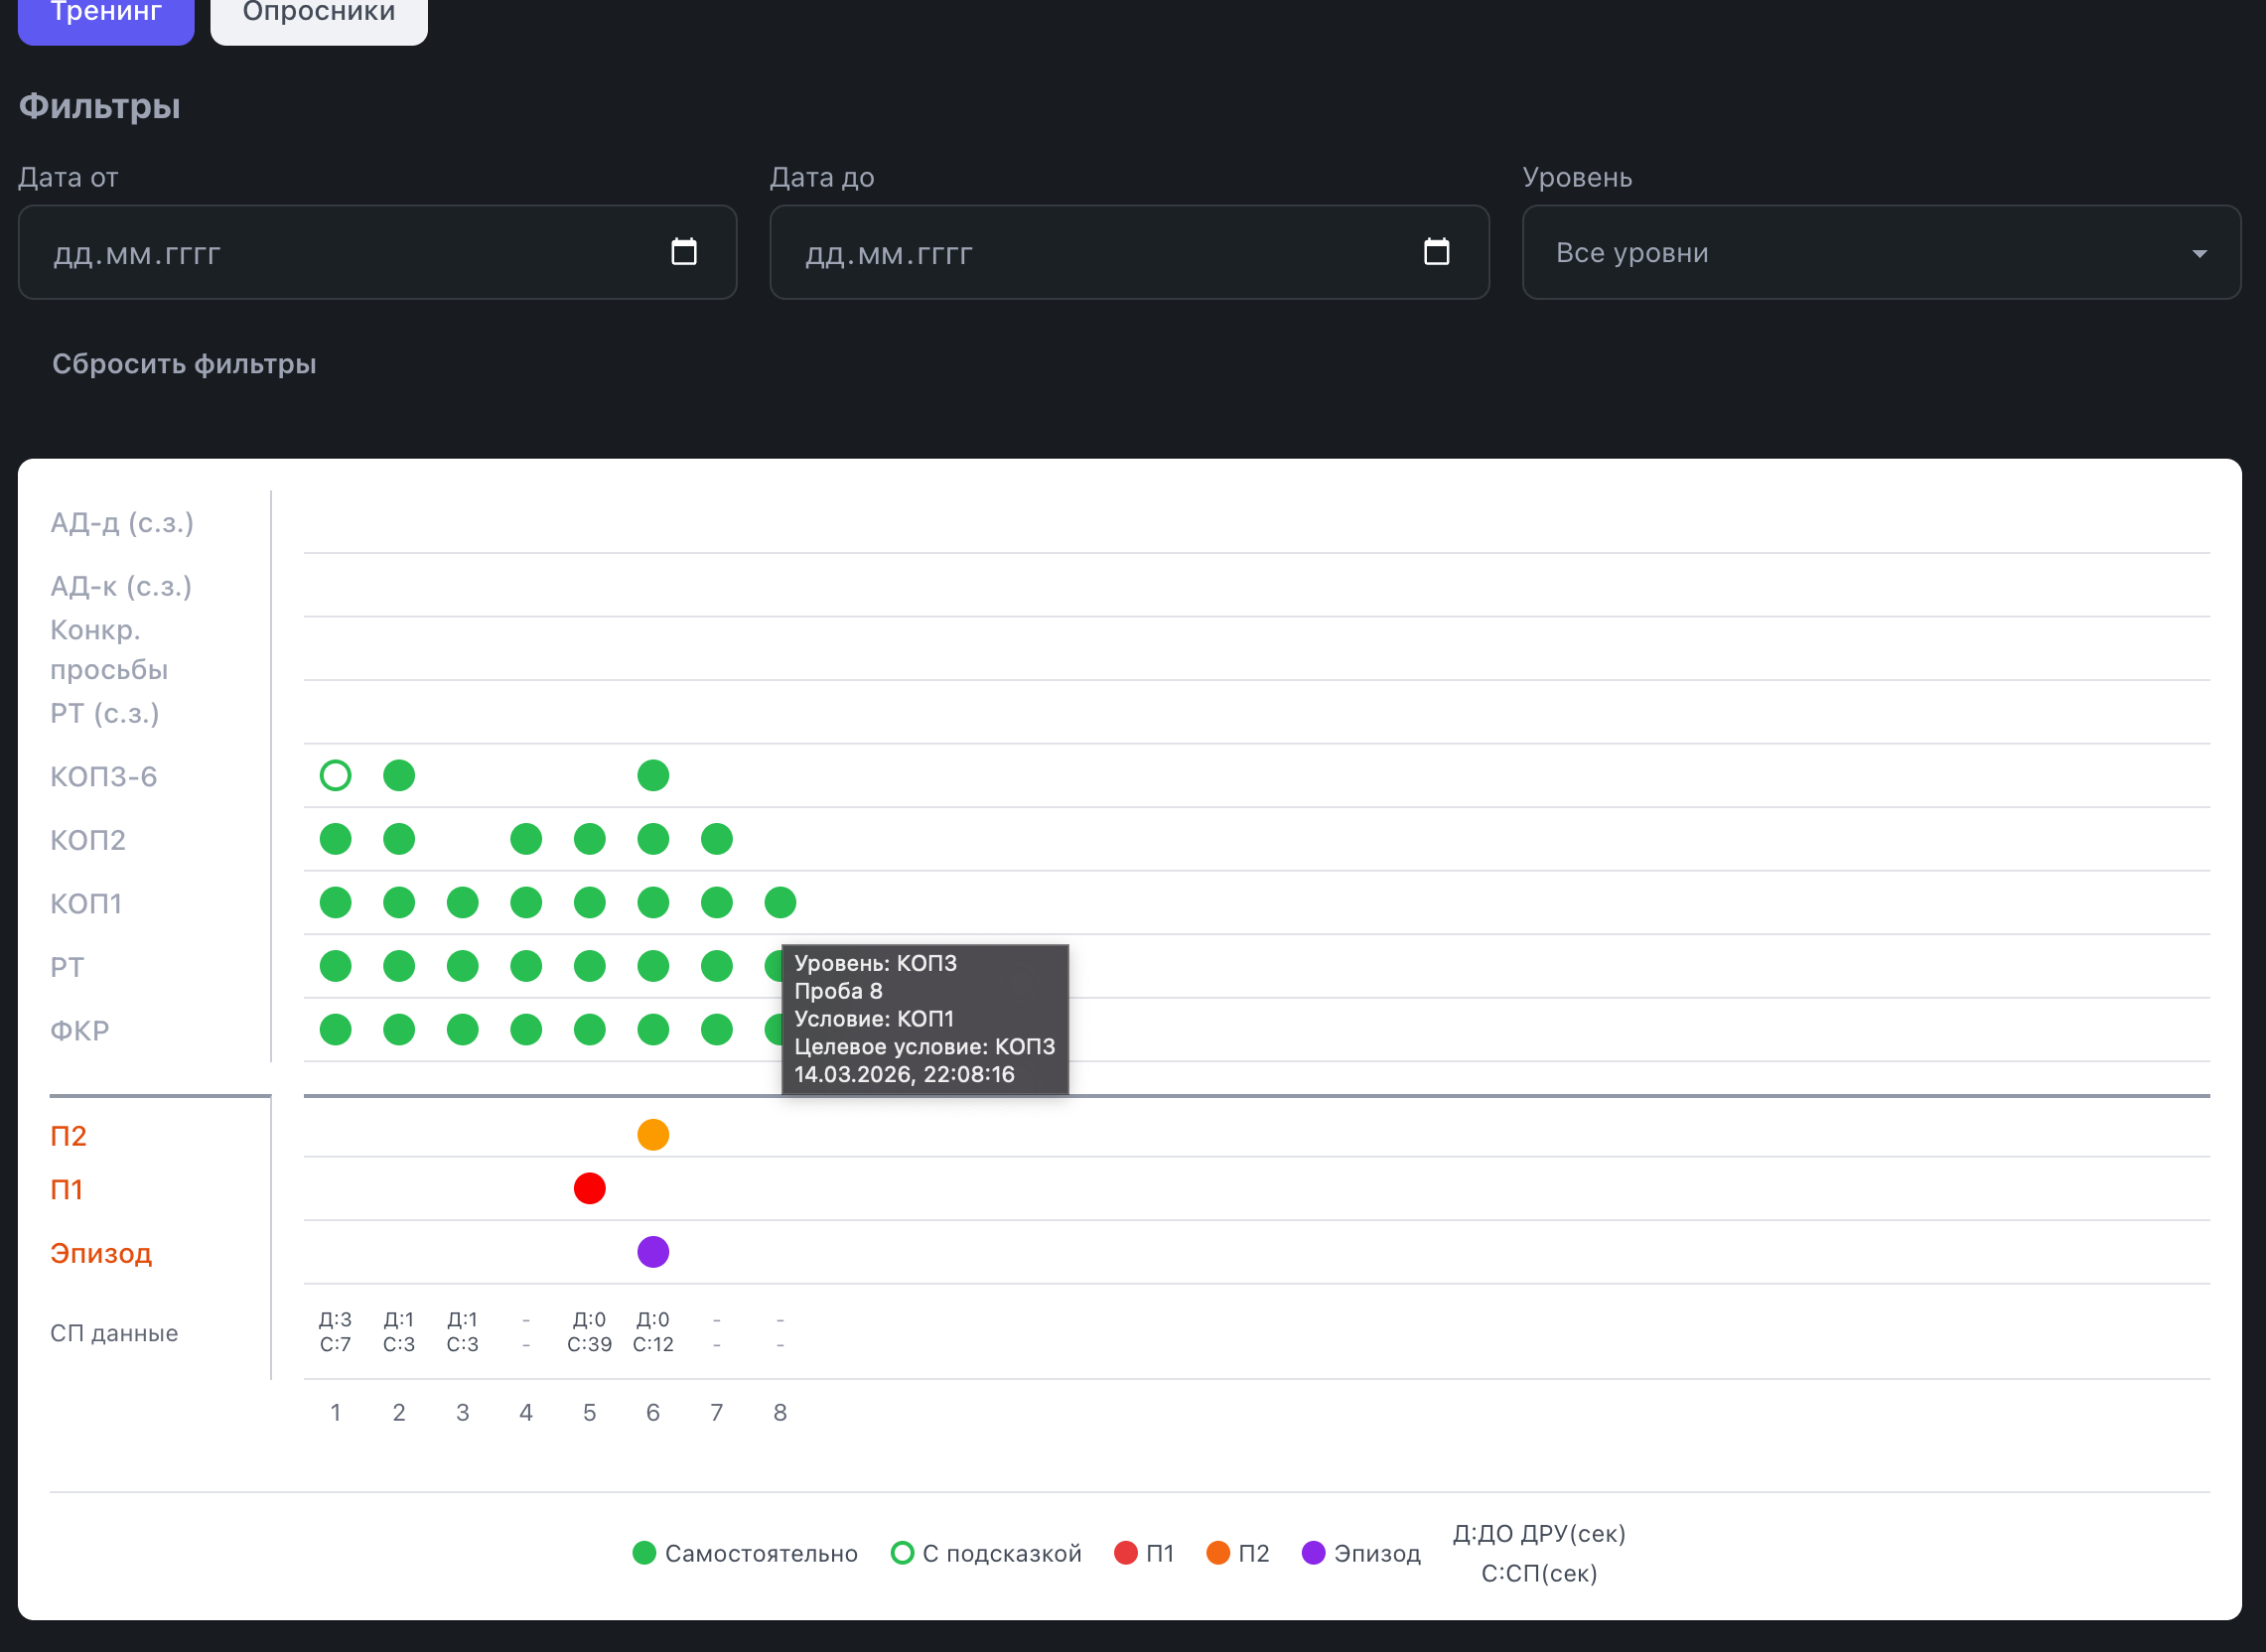2266x1652 pixels.
Task: Click the red П1 marker in trial 5
Action: coord(589,1188)
